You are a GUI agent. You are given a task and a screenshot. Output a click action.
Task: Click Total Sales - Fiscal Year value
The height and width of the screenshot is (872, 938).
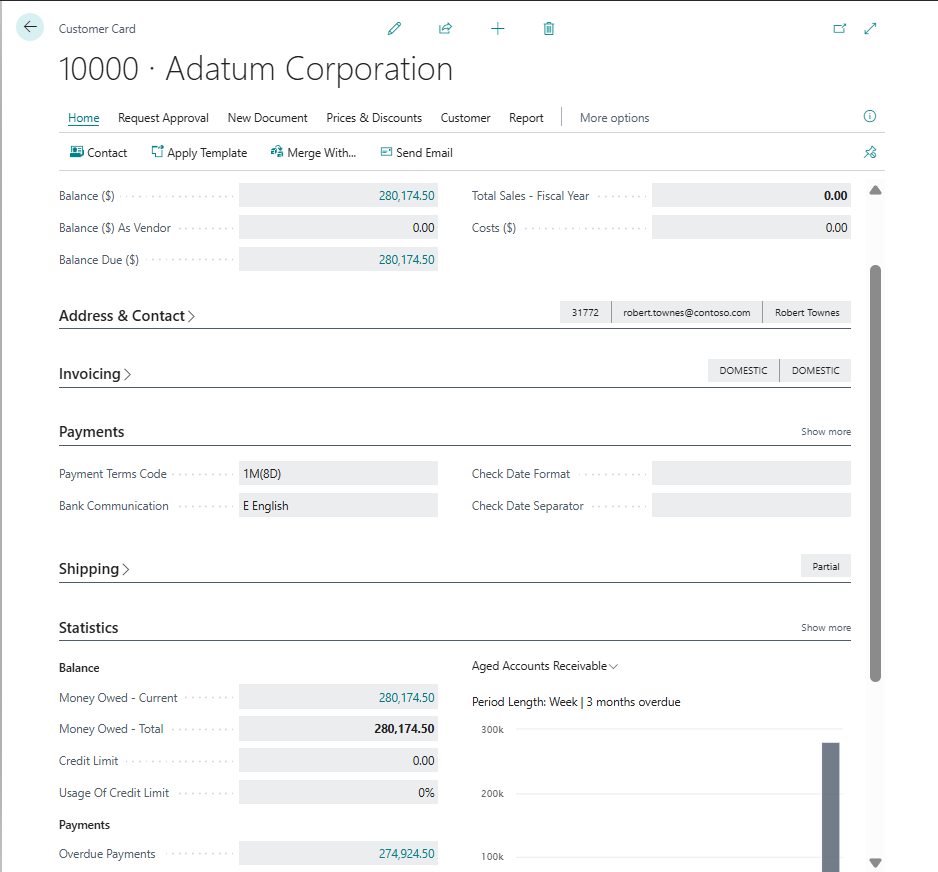(751, 196)
